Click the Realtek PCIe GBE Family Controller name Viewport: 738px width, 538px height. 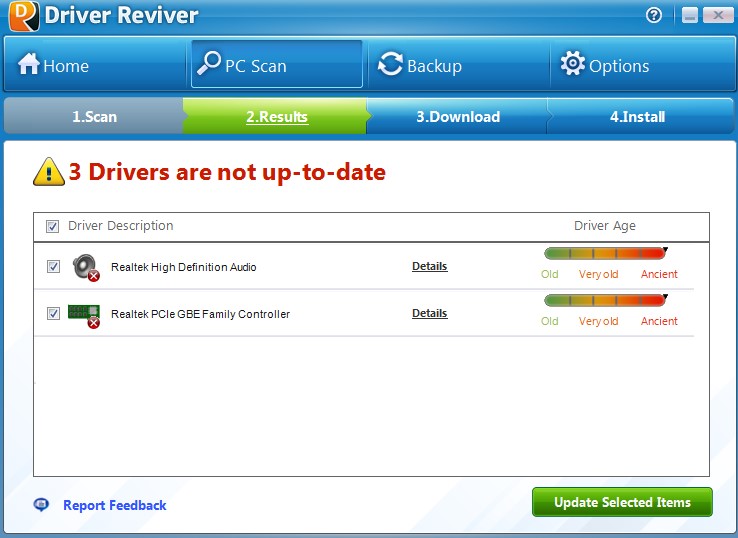201,314
